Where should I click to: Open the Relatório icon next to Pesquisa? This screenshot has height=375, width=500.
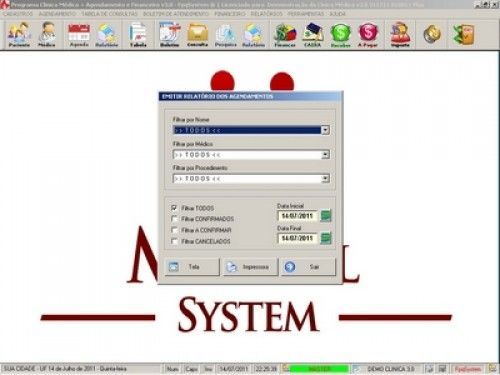click(253, 35)
